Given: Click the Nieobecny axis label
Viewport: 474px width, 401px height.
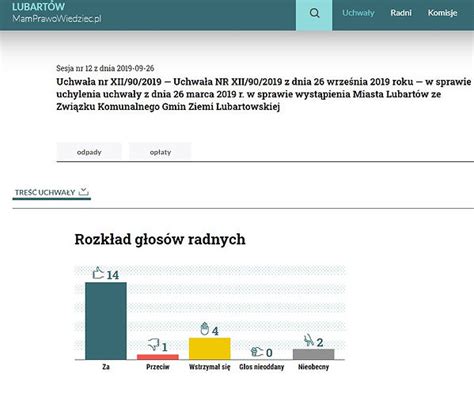Looking at the screenshot, I should tap(313, 367).
